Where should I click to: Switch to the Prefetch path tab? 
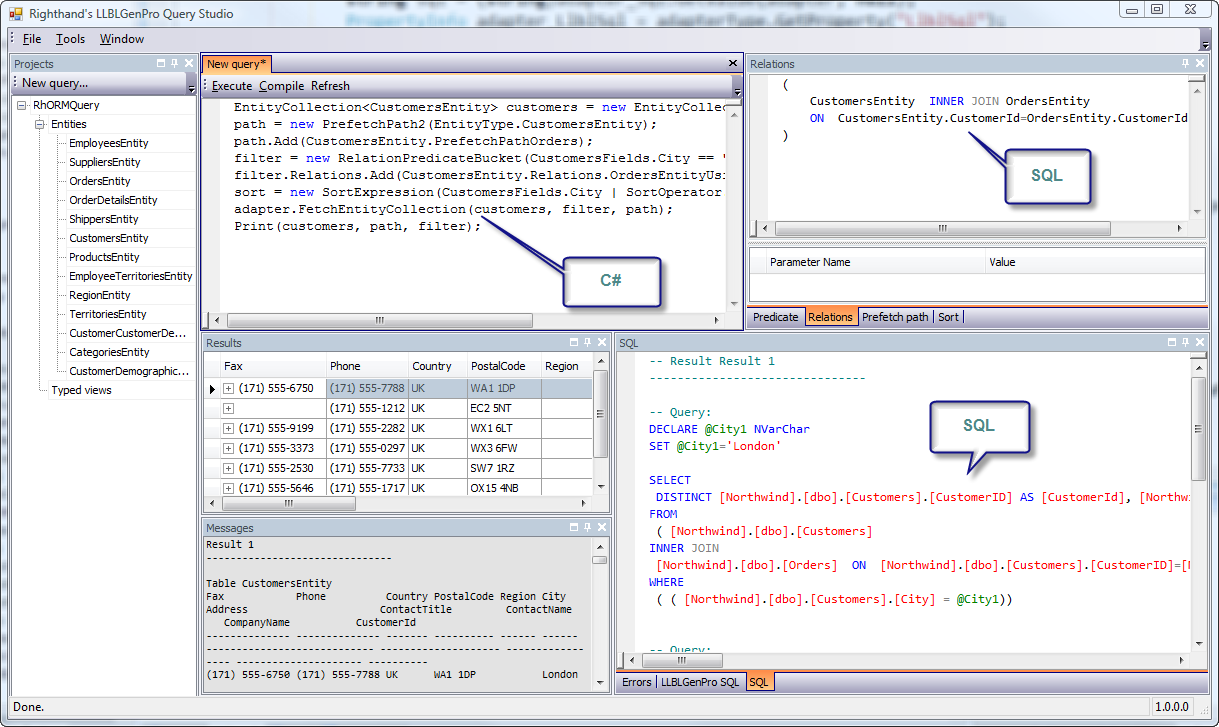pyautogui.click(x=895, y=317)
